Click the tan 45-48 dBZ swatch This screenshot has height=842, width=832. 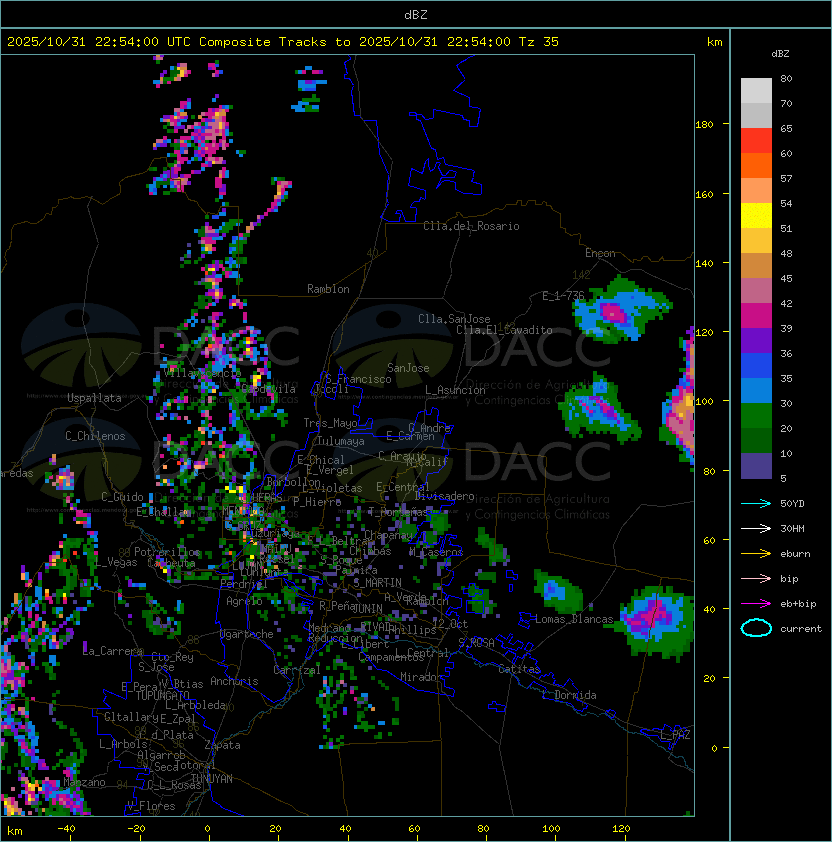click(756, 266)
